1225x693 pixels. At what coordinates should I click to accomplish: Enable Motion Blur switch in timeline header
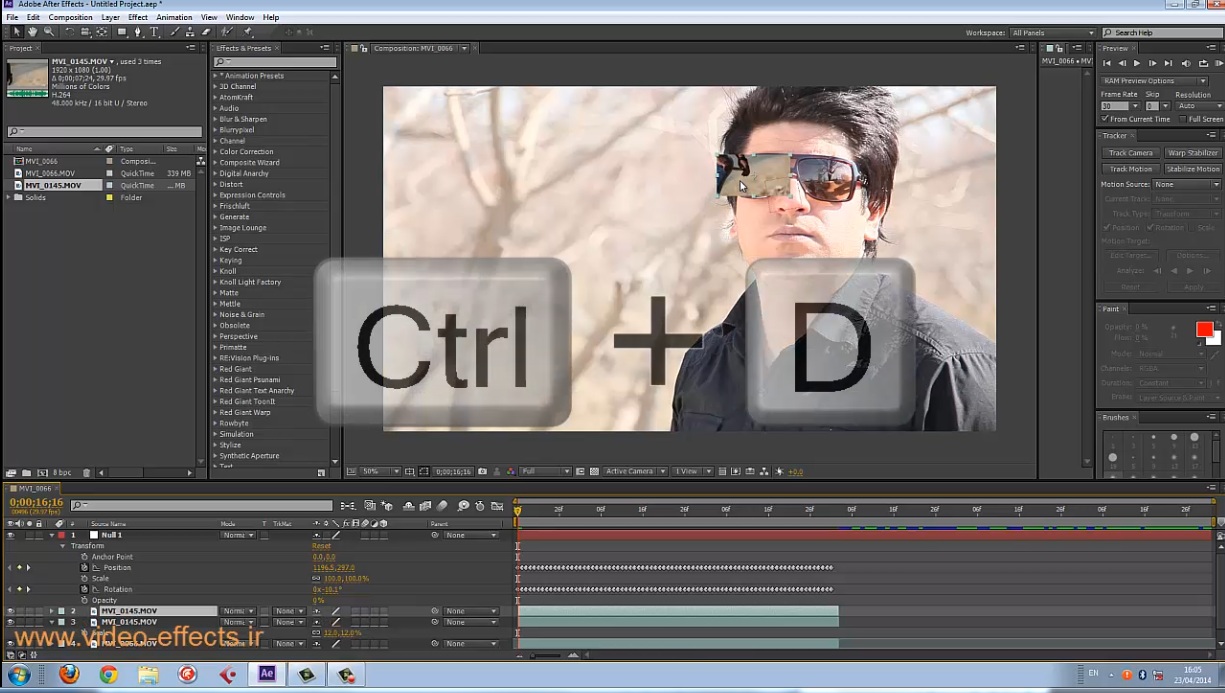coord(442,506)
